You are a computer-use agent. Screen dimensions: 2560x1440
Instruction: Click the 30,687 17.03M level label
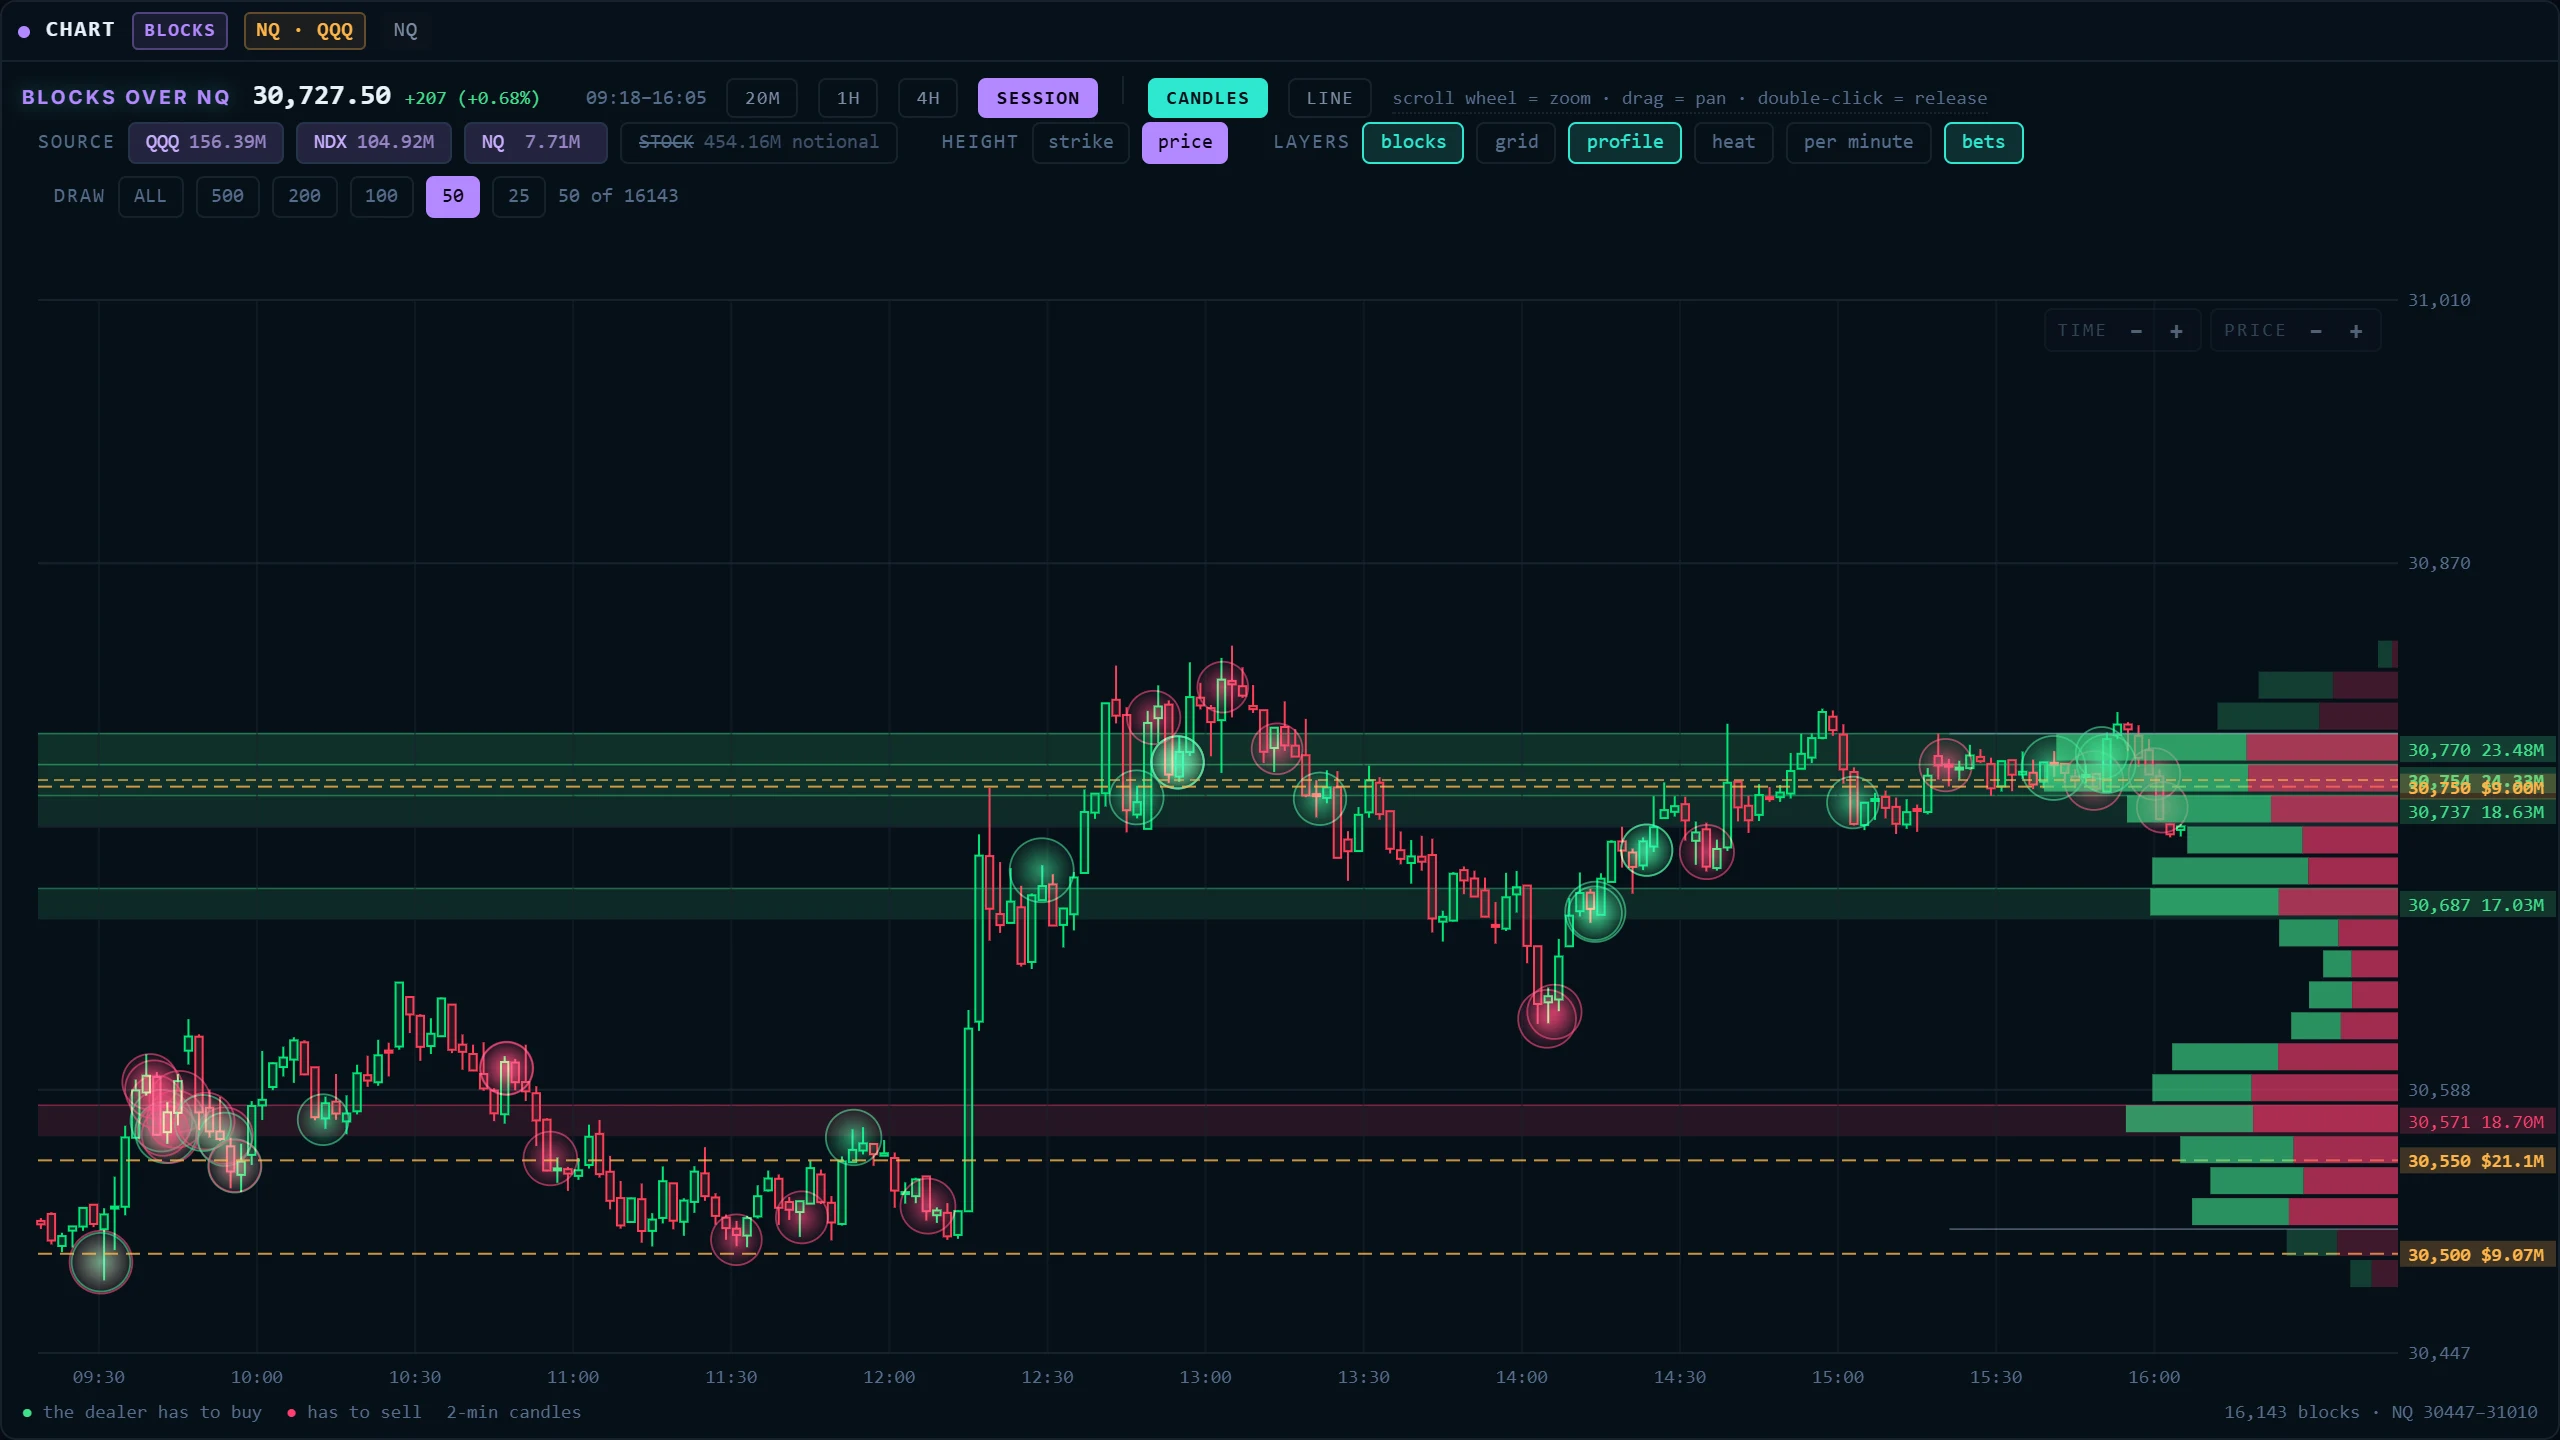point(2476,905)
